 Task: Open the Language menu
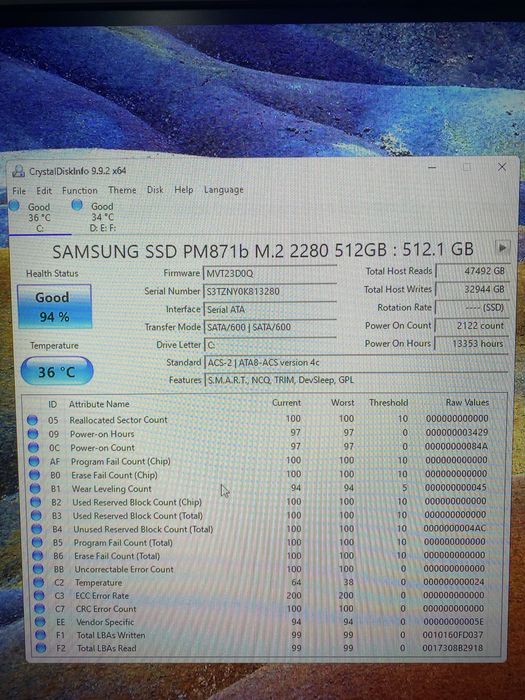pyautogui.click(x=224, y=190)
